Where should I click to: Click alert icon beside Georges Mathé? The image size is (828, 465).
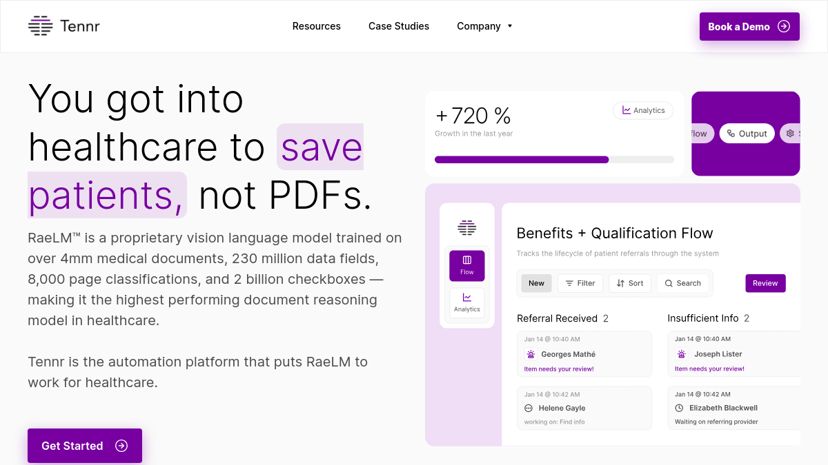531,354
